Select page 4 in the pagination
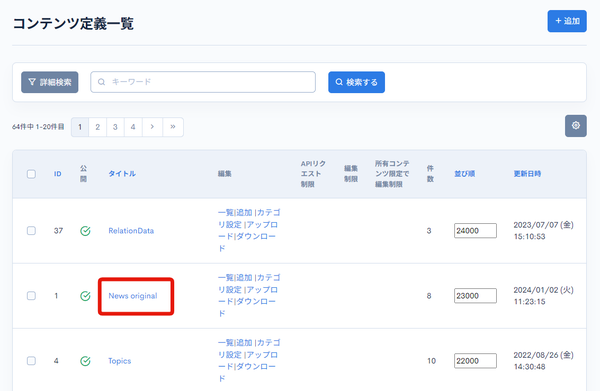The height and width of the screenshot is (391, 600). pyautogui.click(x=133, y=127)
